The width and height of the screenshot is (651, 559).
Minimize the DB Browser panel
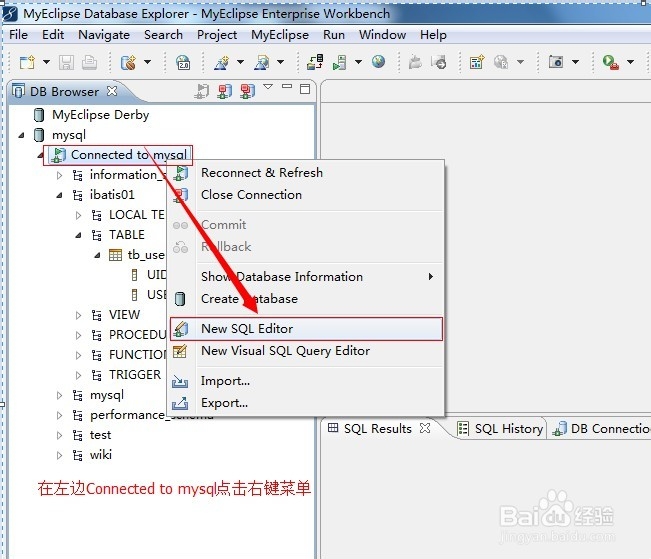(287, 87)
